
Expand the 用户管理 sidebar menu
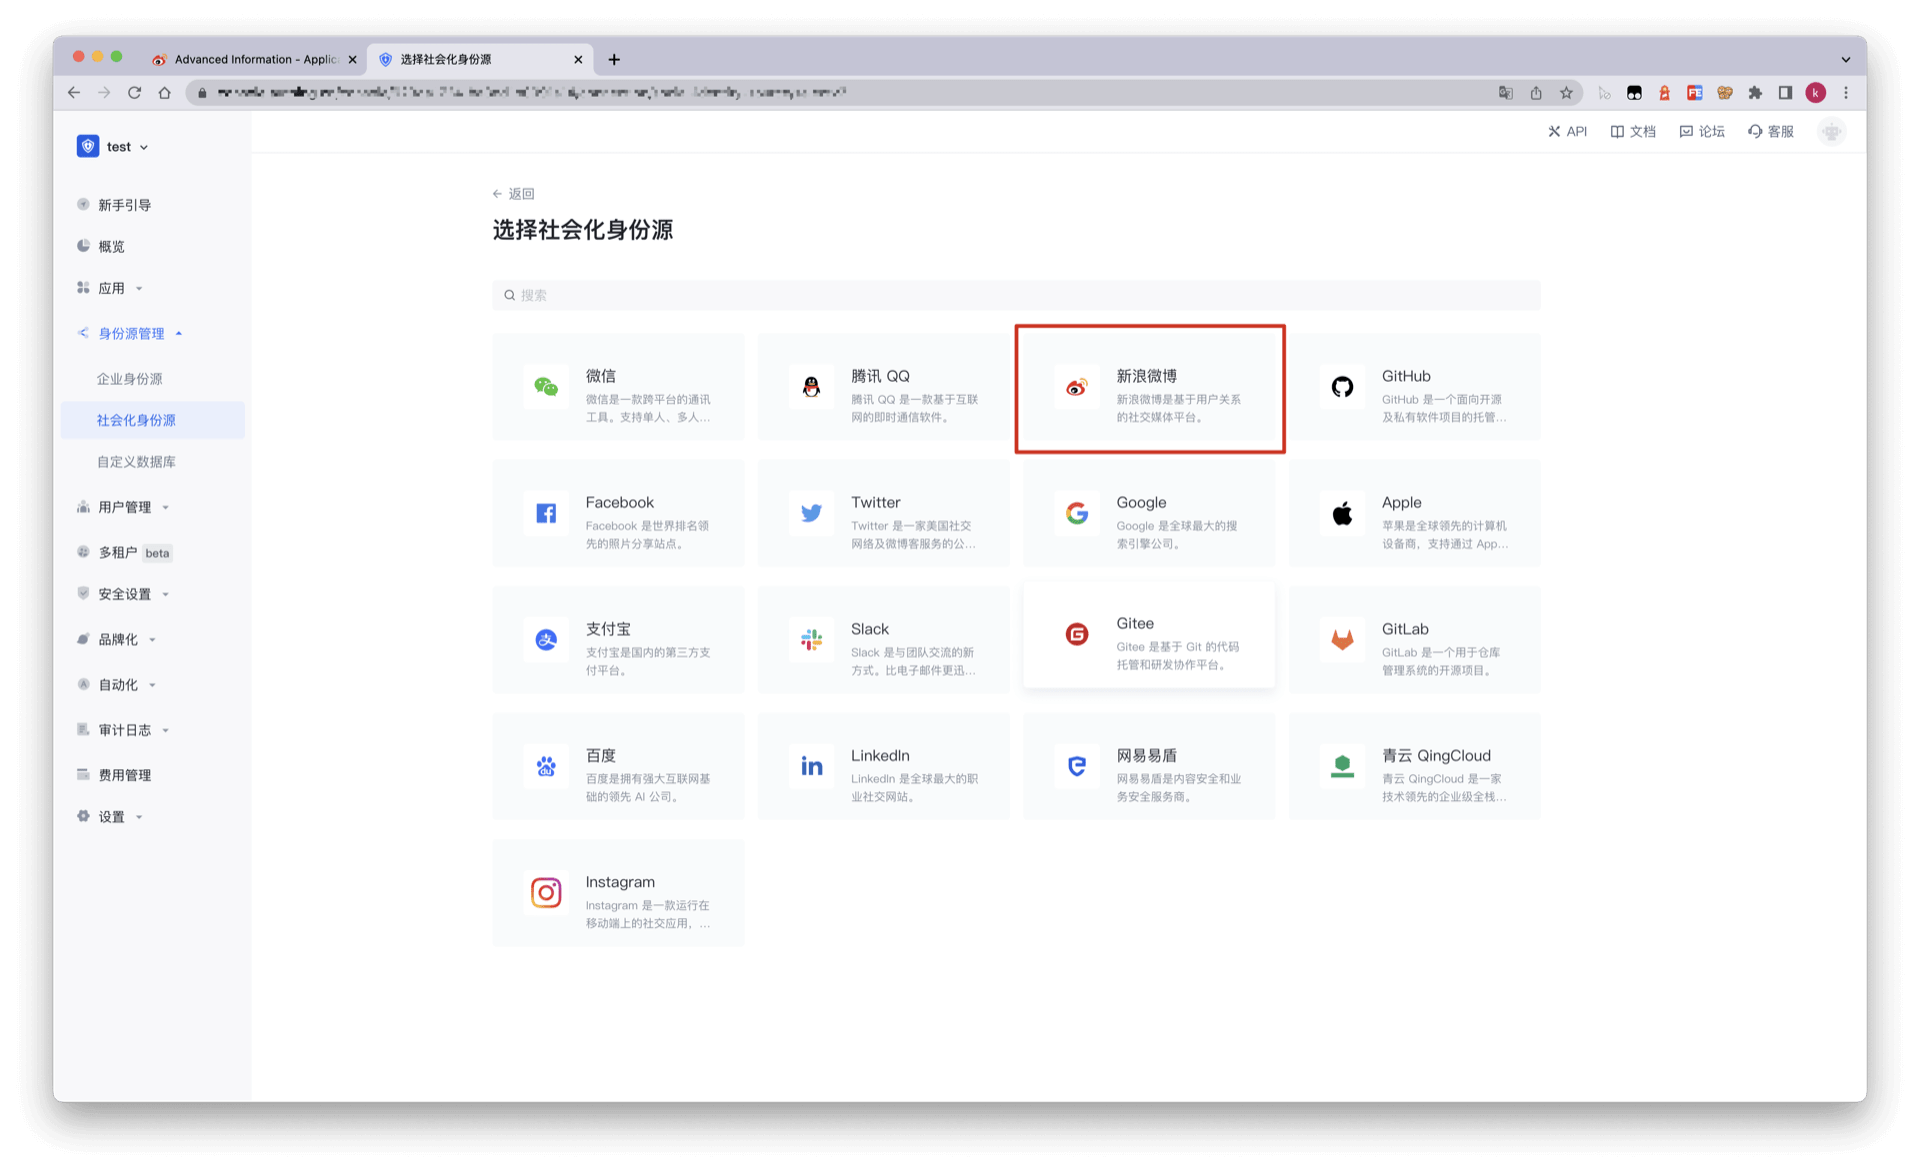(125, 507)
